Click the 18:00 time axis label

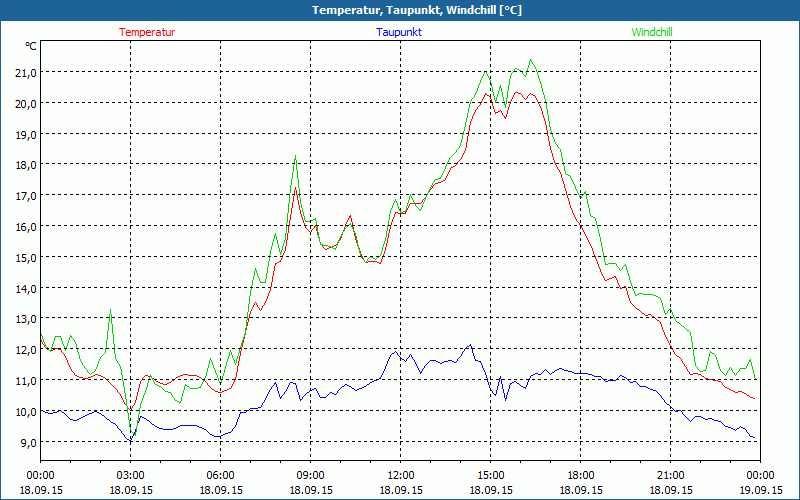581,476
